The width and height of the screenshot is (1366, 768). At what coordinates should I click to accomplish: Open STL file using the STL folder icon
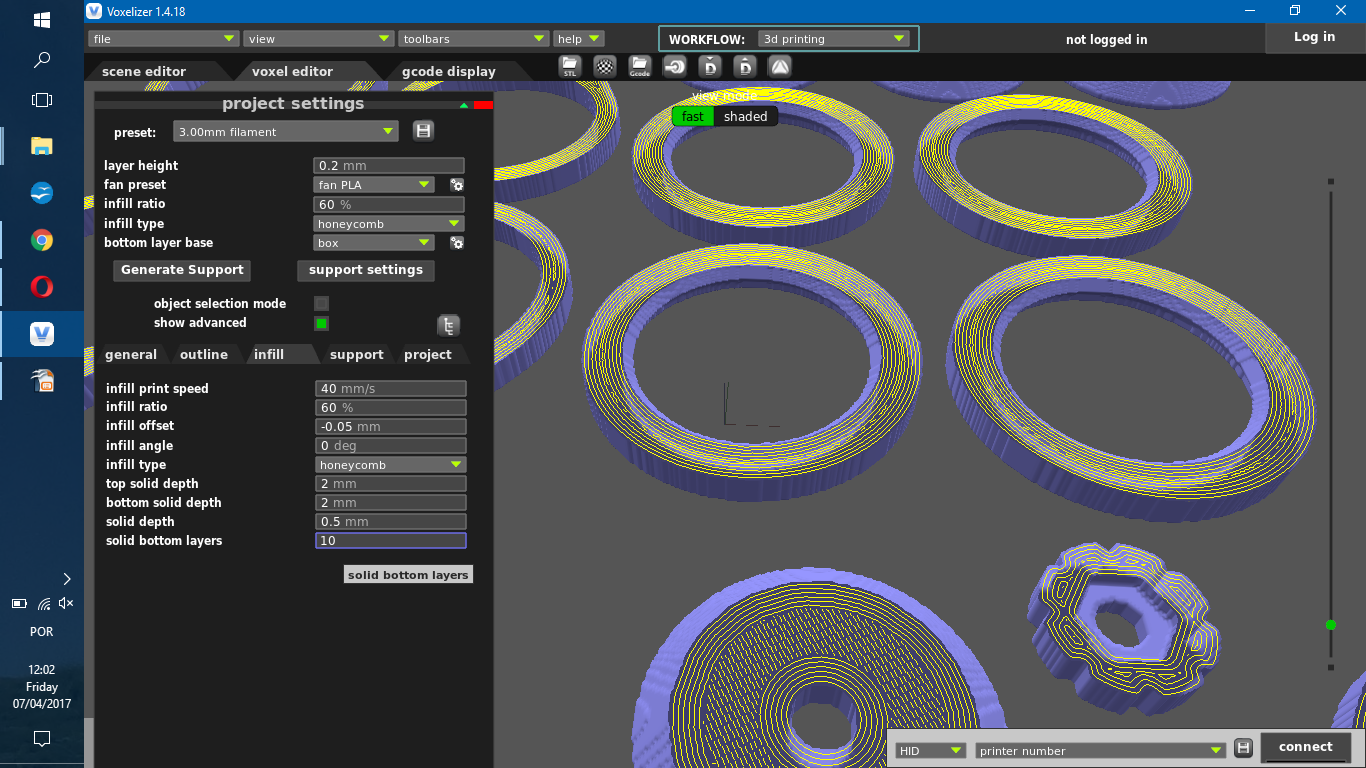click(570, 67)
